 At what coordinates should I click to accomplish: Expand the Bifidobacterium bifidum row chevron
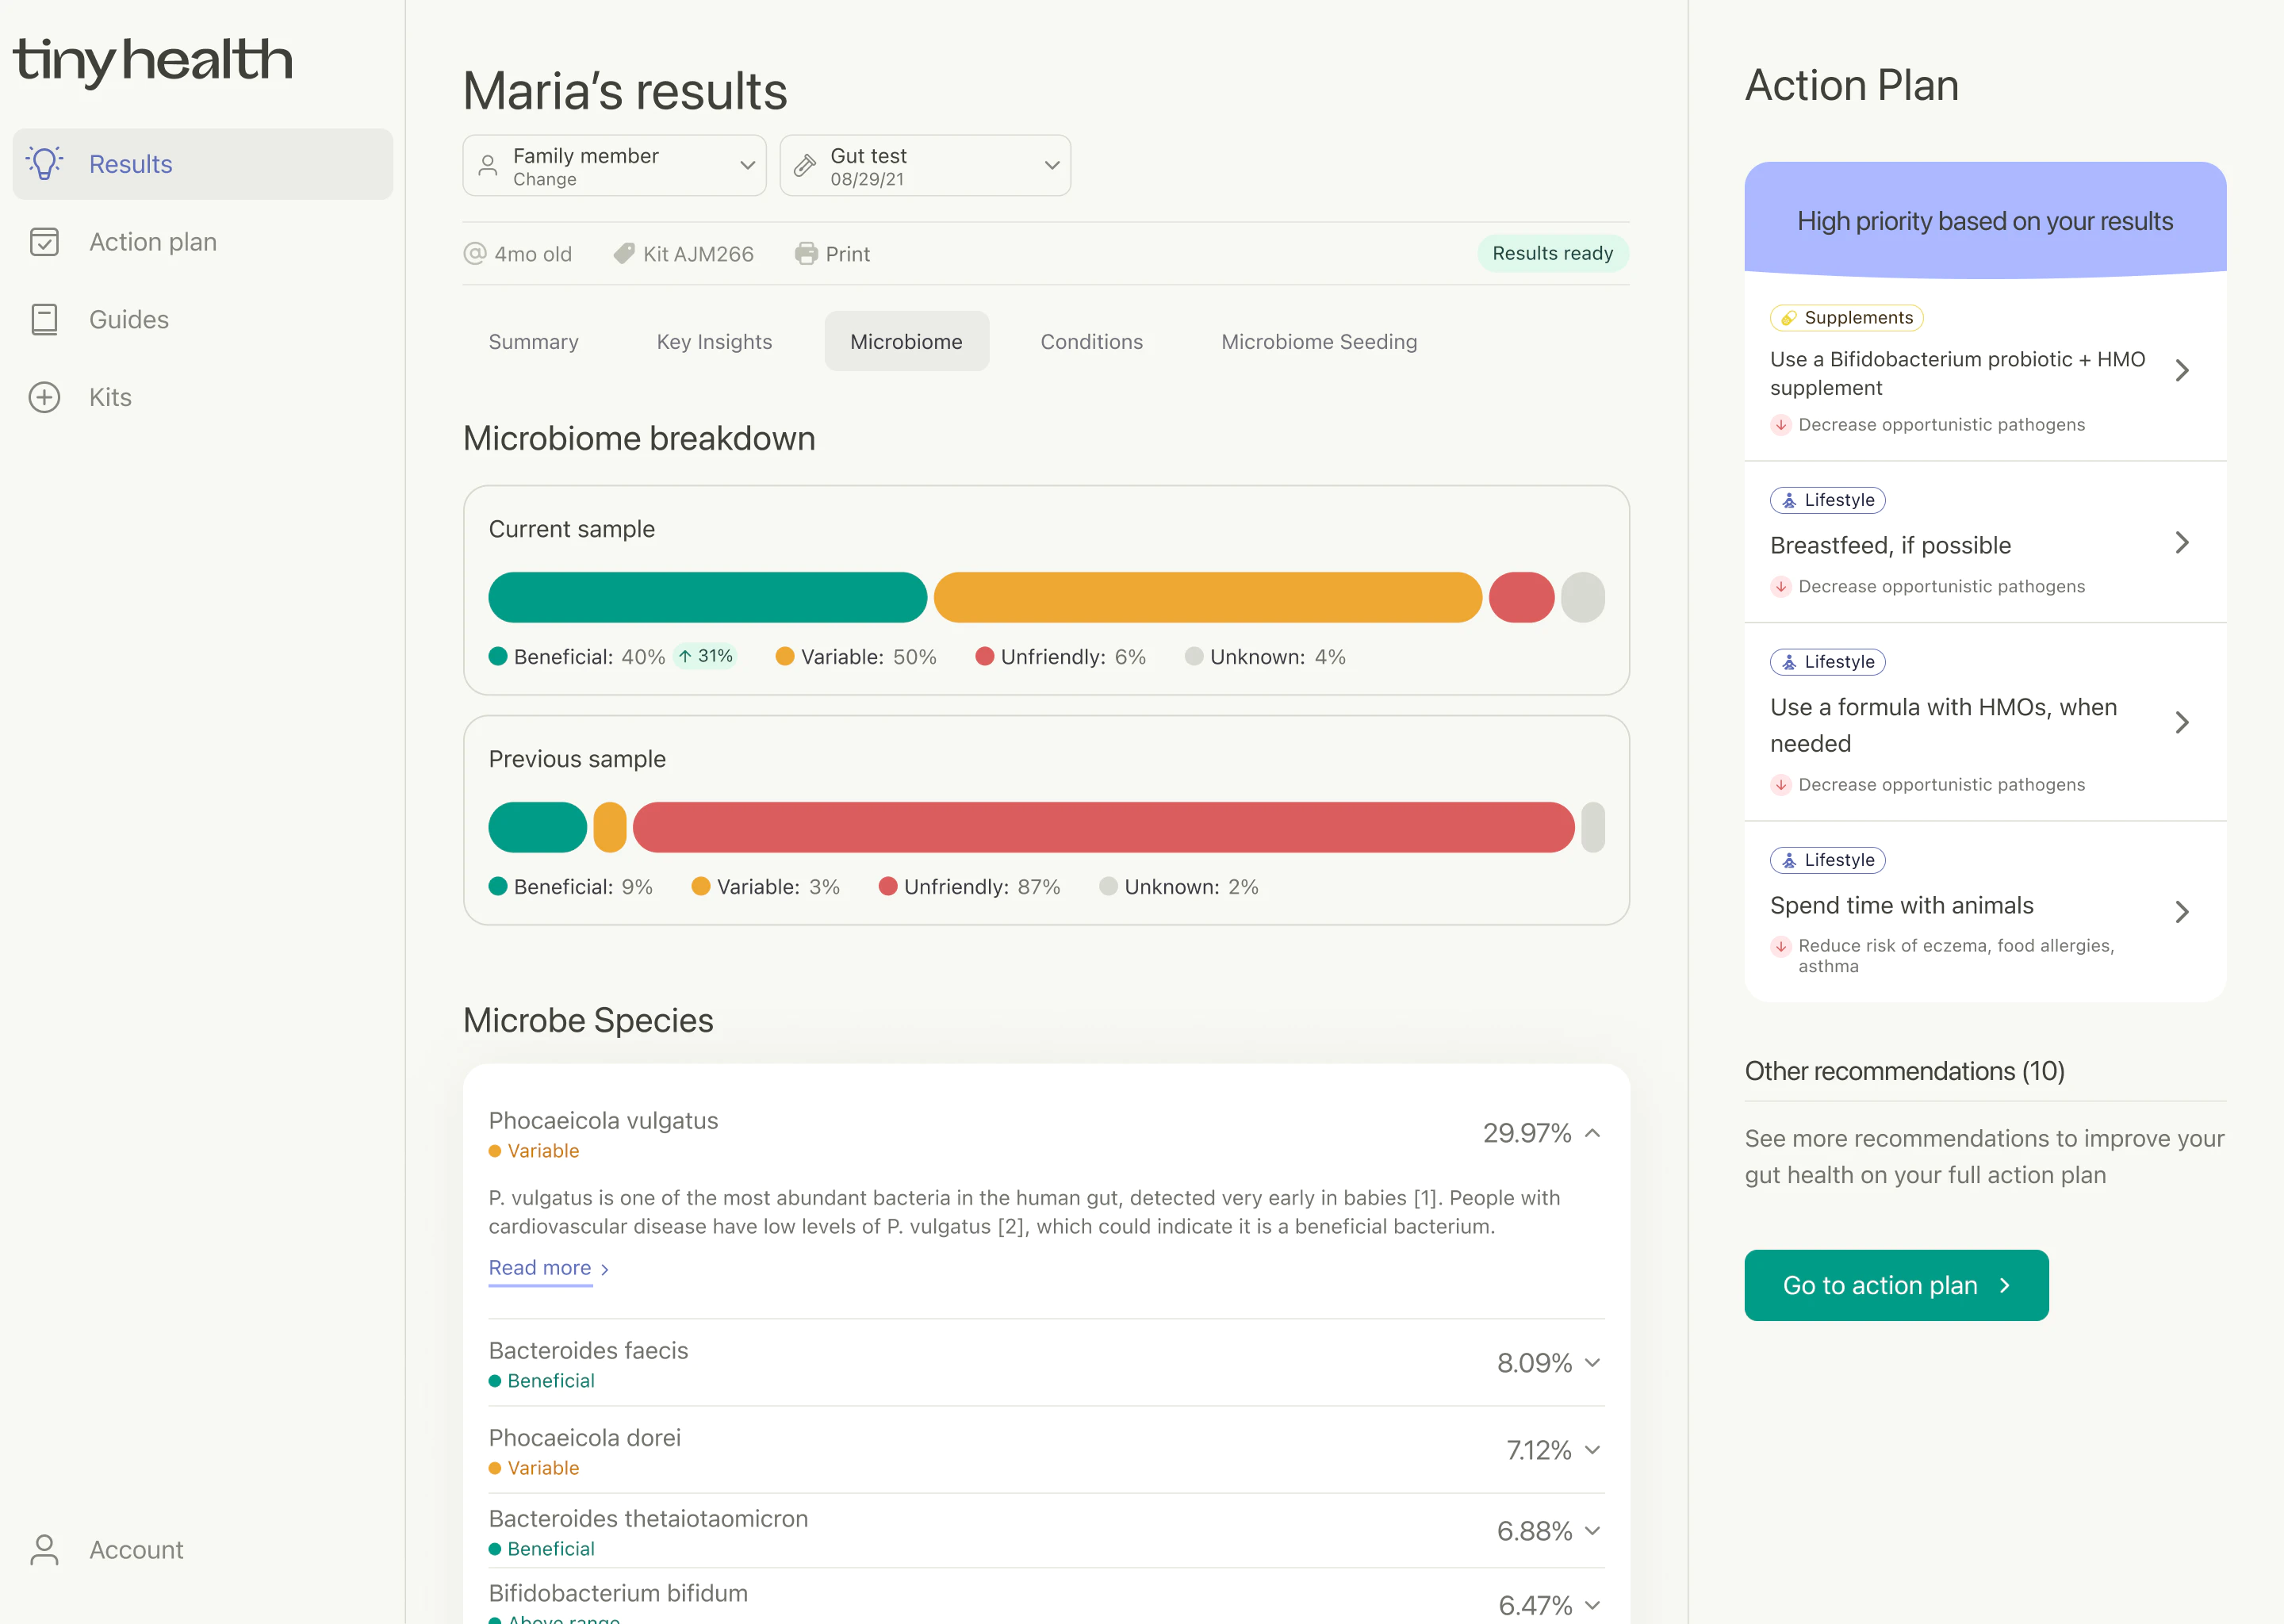[1593, 1605]
